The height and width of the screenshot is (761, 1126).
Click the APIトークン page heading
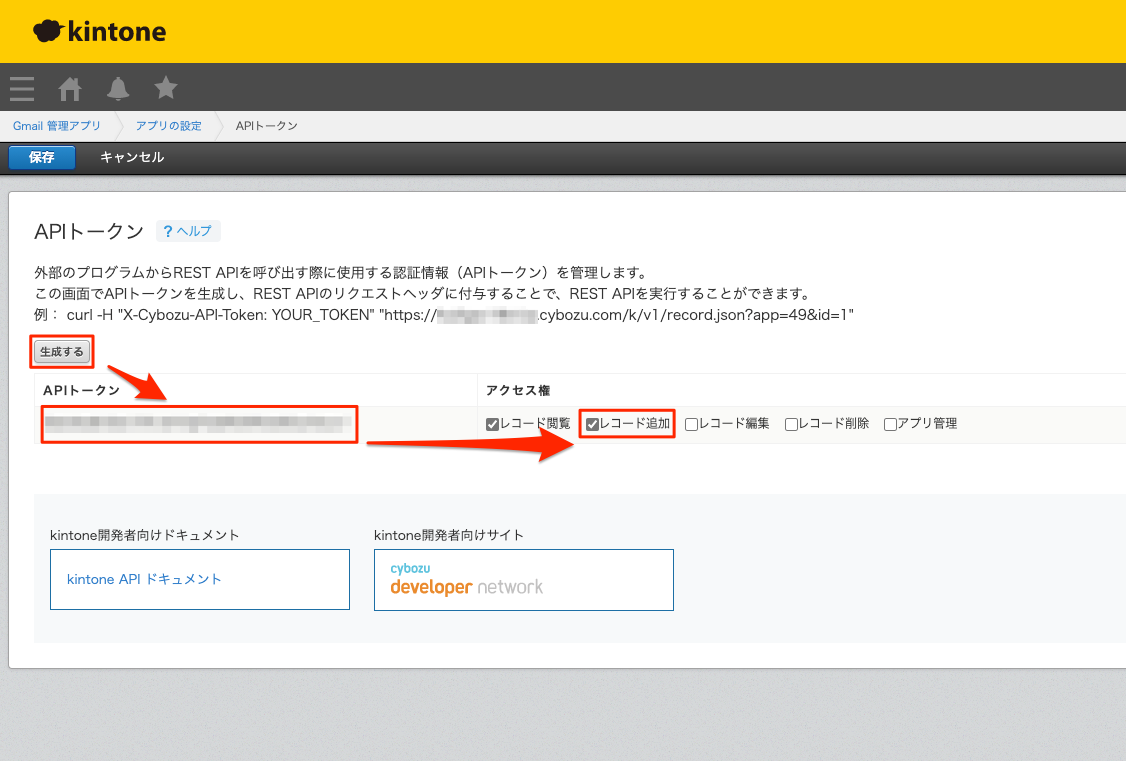pos(89,231)
